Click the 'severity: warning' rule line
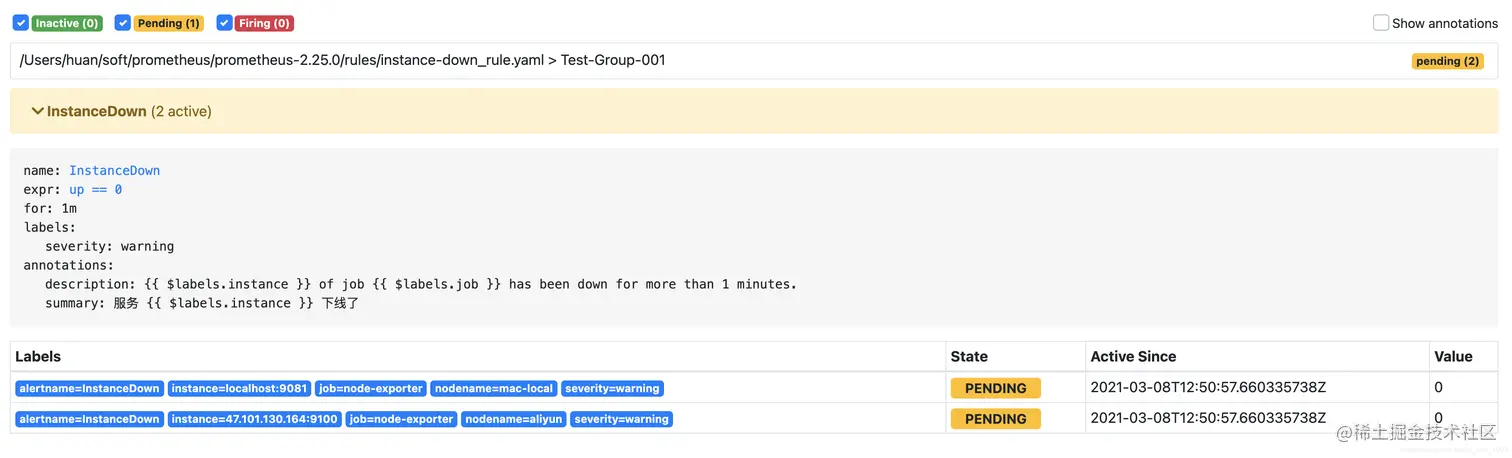The image size is (1512, 458). (110, 246)
